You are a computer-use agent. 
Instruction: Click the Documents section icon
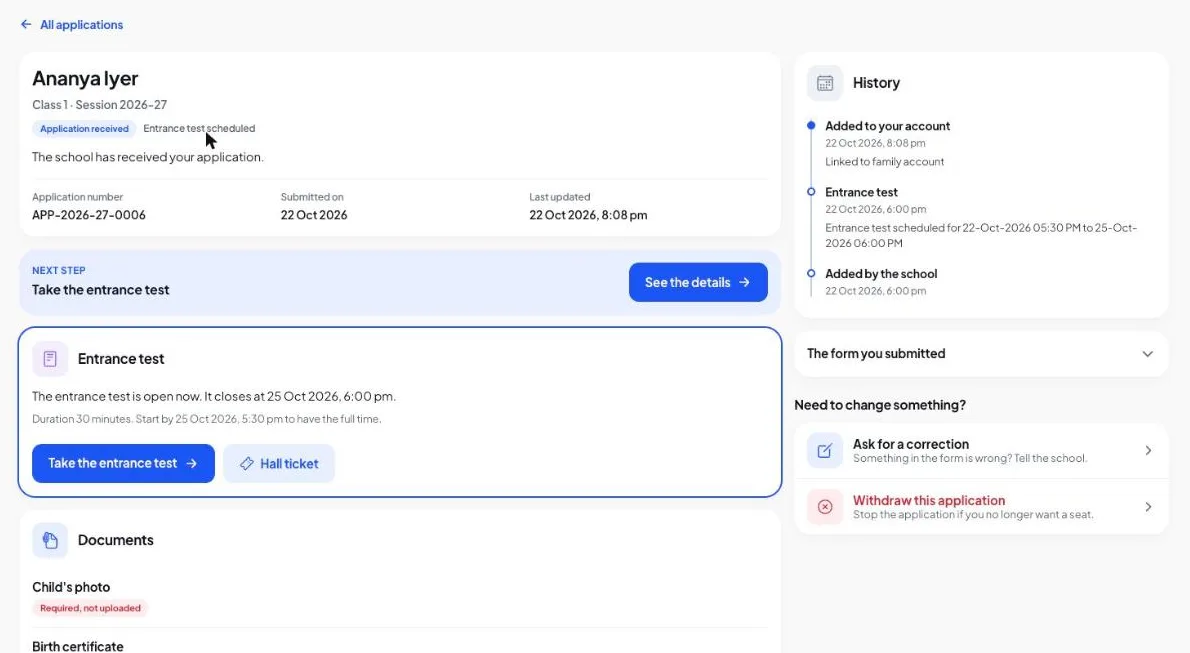[50, 540]
